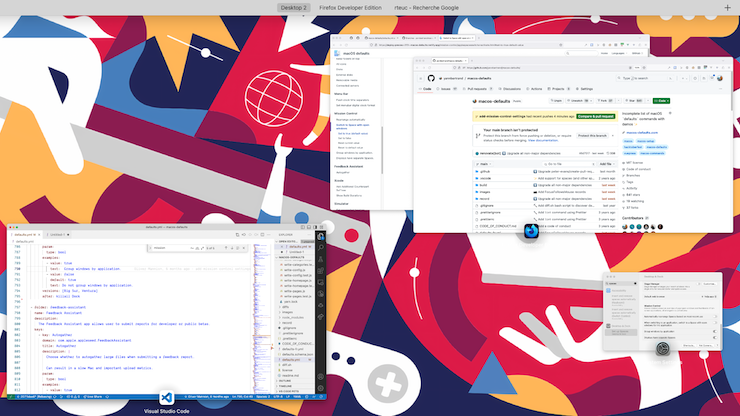This screenshot has height=416, width=740.
Task: Switch to Desktop 2 space
Action: pyautogui.click(x=294, y=8)
